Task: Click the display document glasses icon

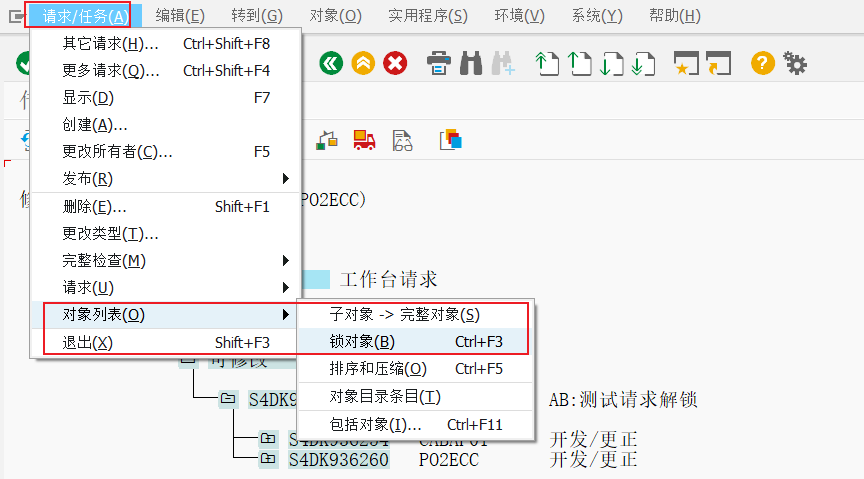Action: pos(402,141)
